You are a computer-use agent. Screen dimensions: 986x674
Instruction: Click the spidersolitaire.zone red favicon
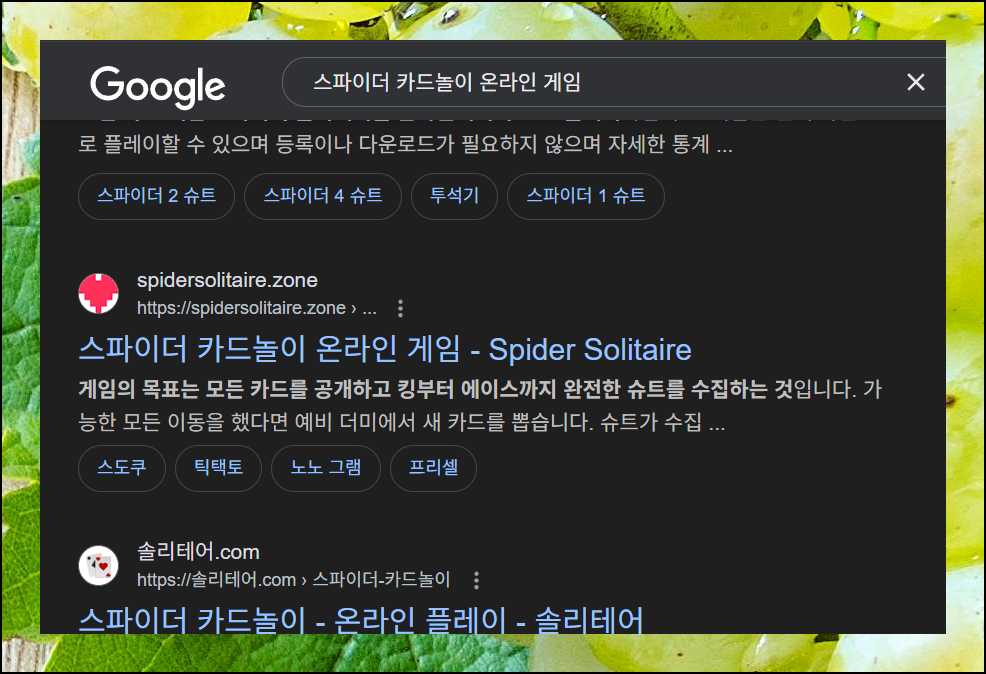pyautogui.click(x=99, y=293)
